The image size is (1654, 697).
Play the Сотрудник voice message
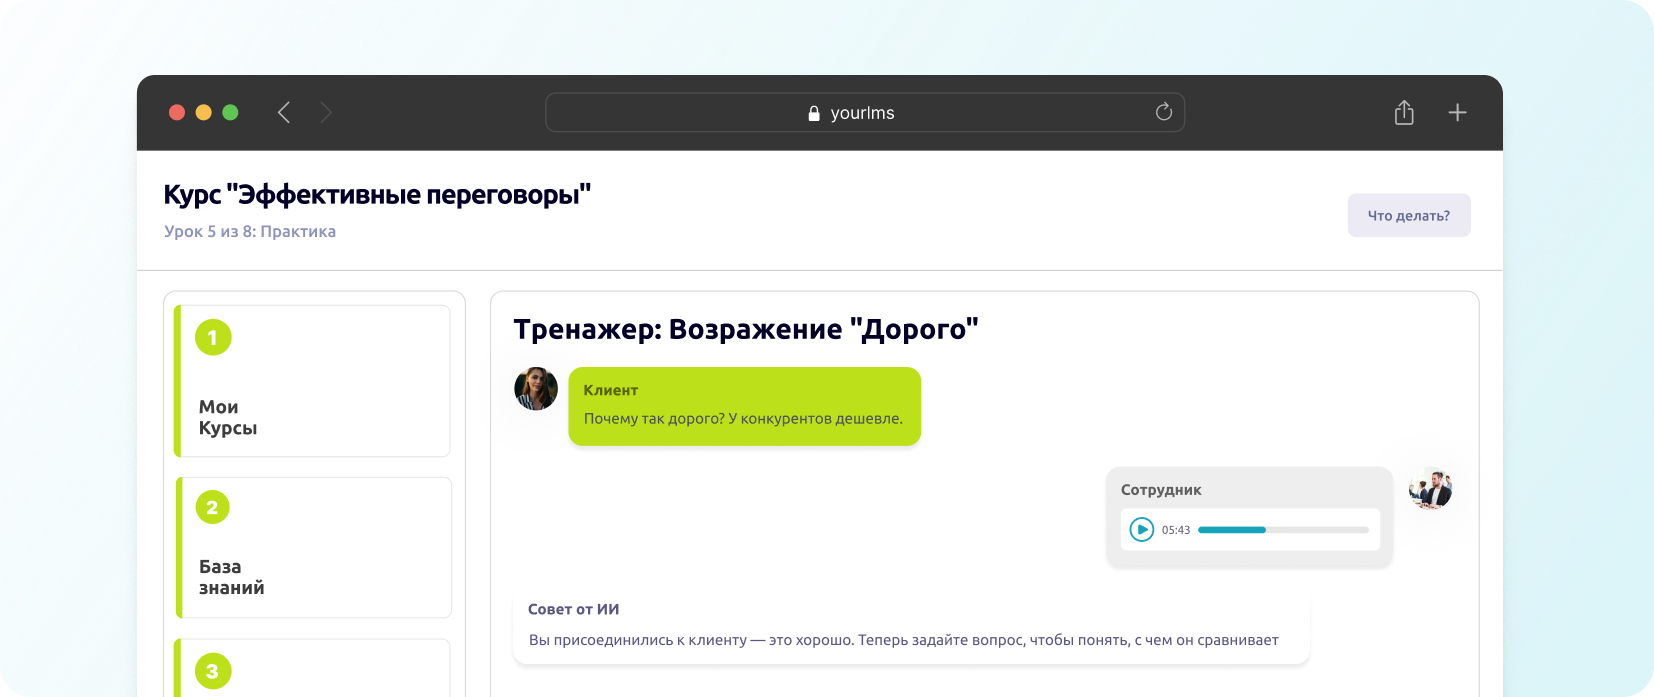(1141, 530)
